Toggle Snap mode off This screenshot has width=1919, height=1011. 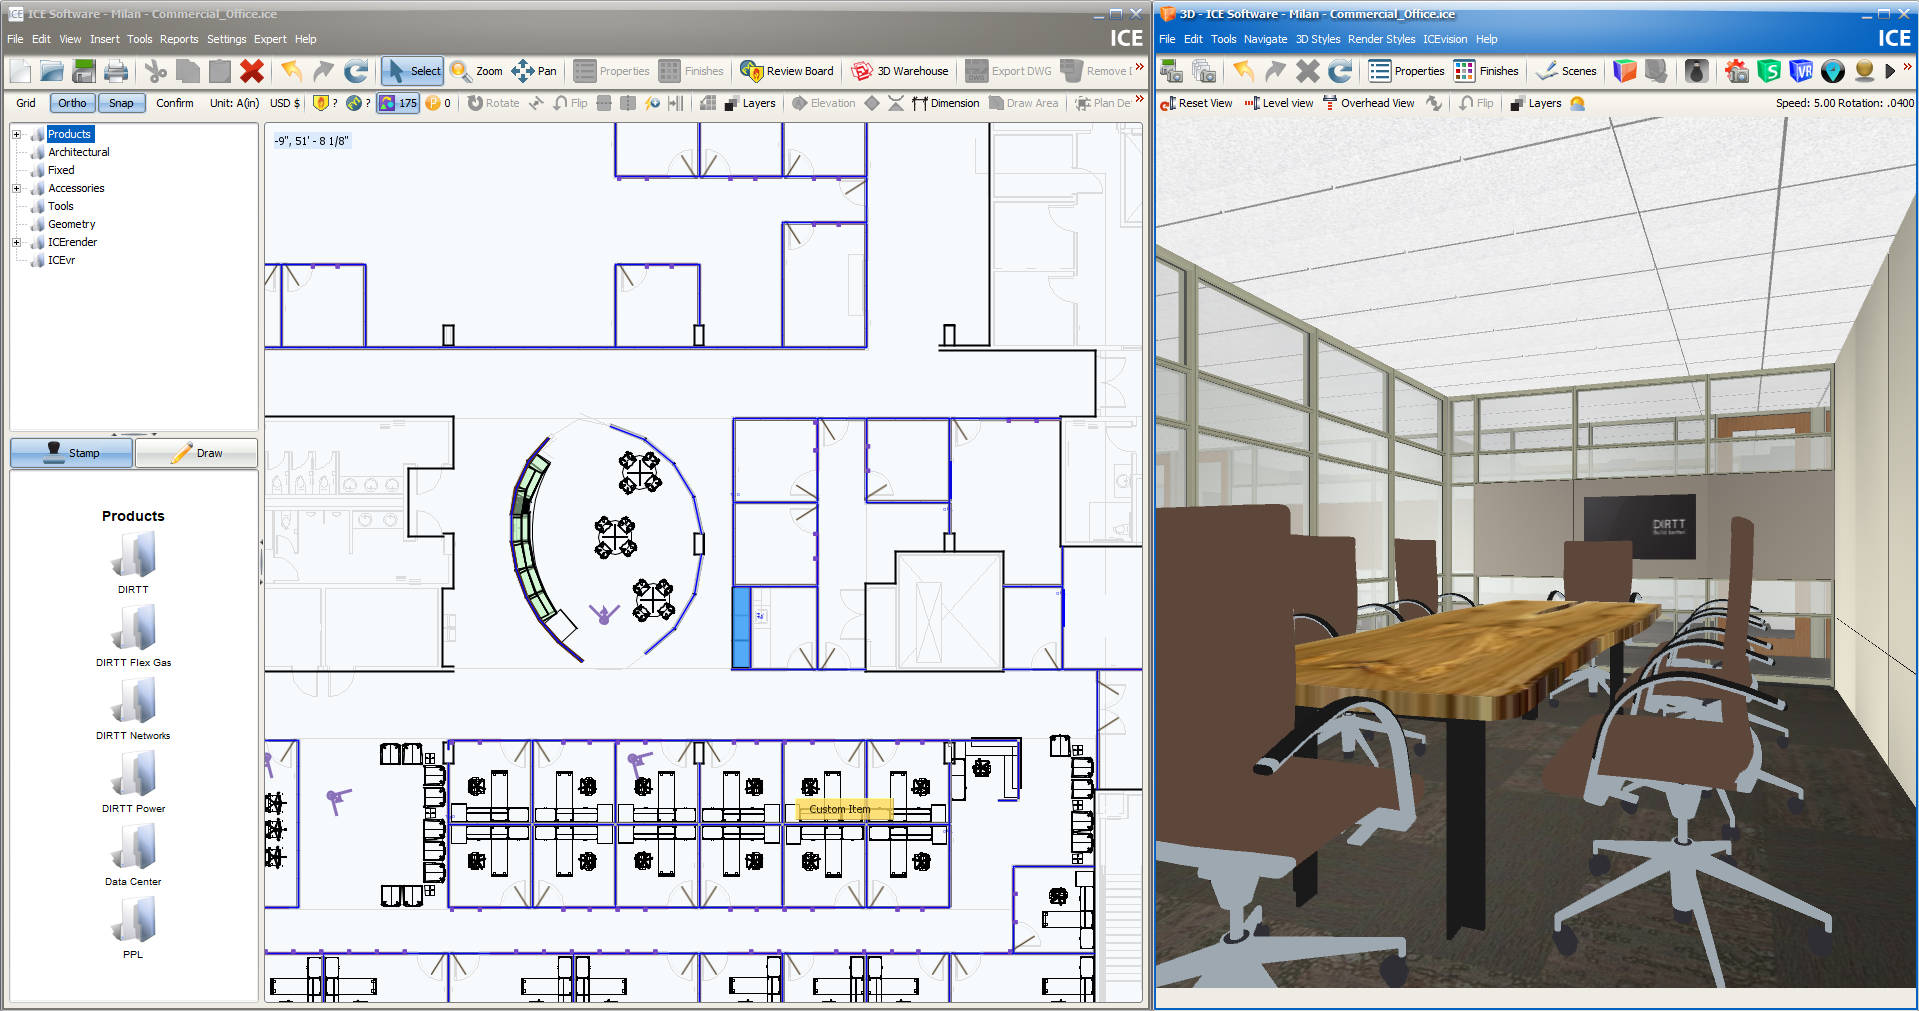121,103
